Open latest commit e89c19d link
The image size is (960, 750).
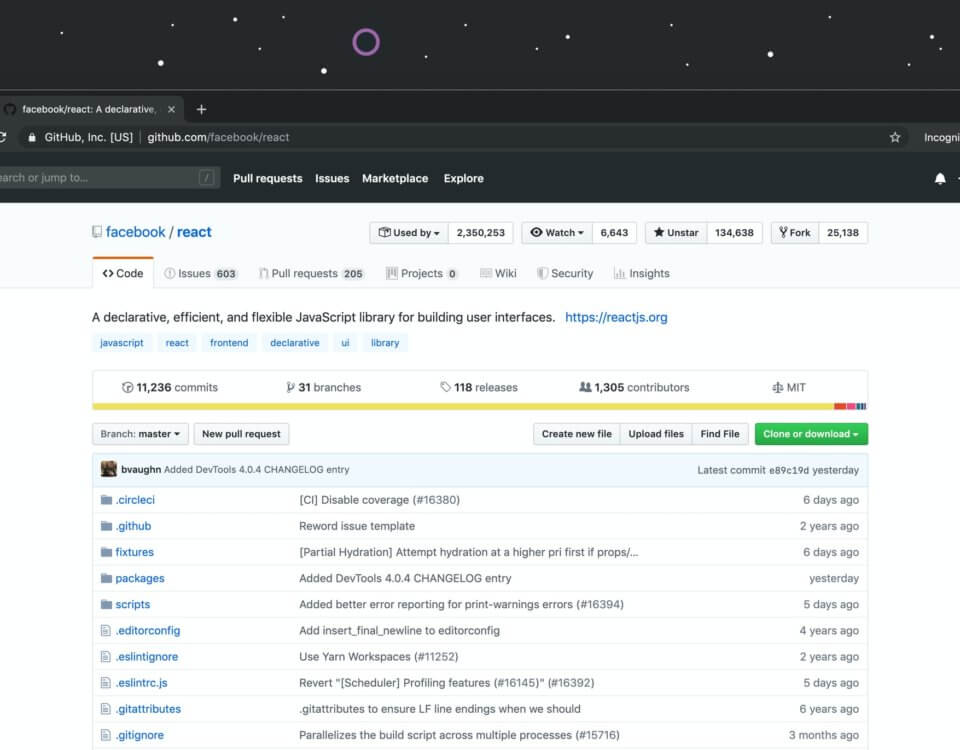pos(789,470)
